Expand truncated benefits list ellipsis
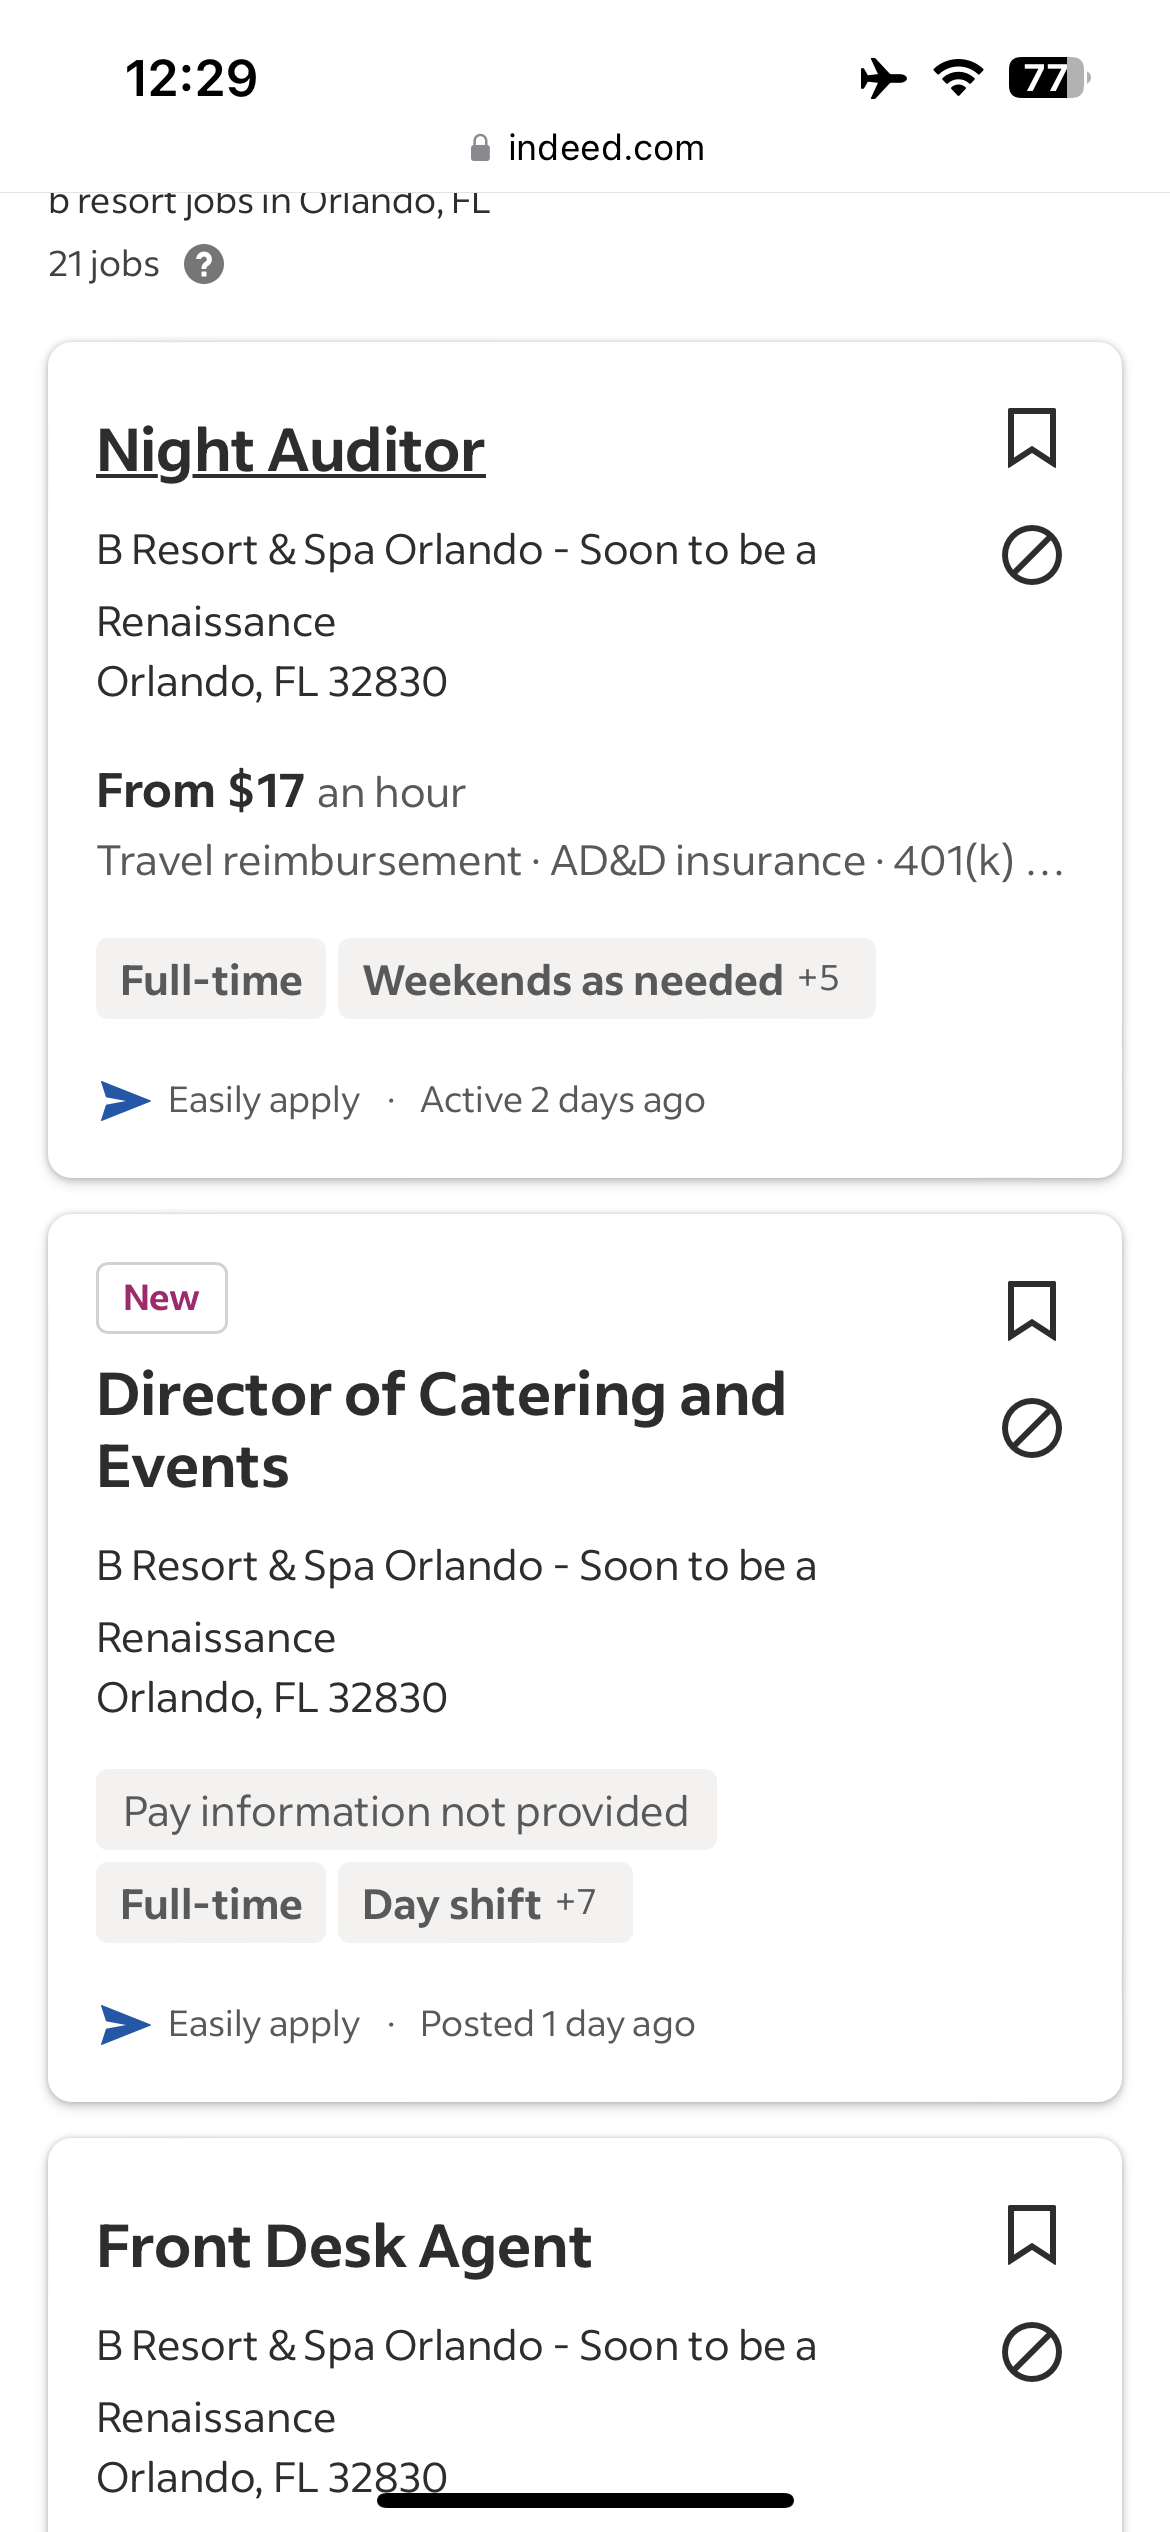The height and width of the screenshot is (2532, 1170). coord(1045,862)
